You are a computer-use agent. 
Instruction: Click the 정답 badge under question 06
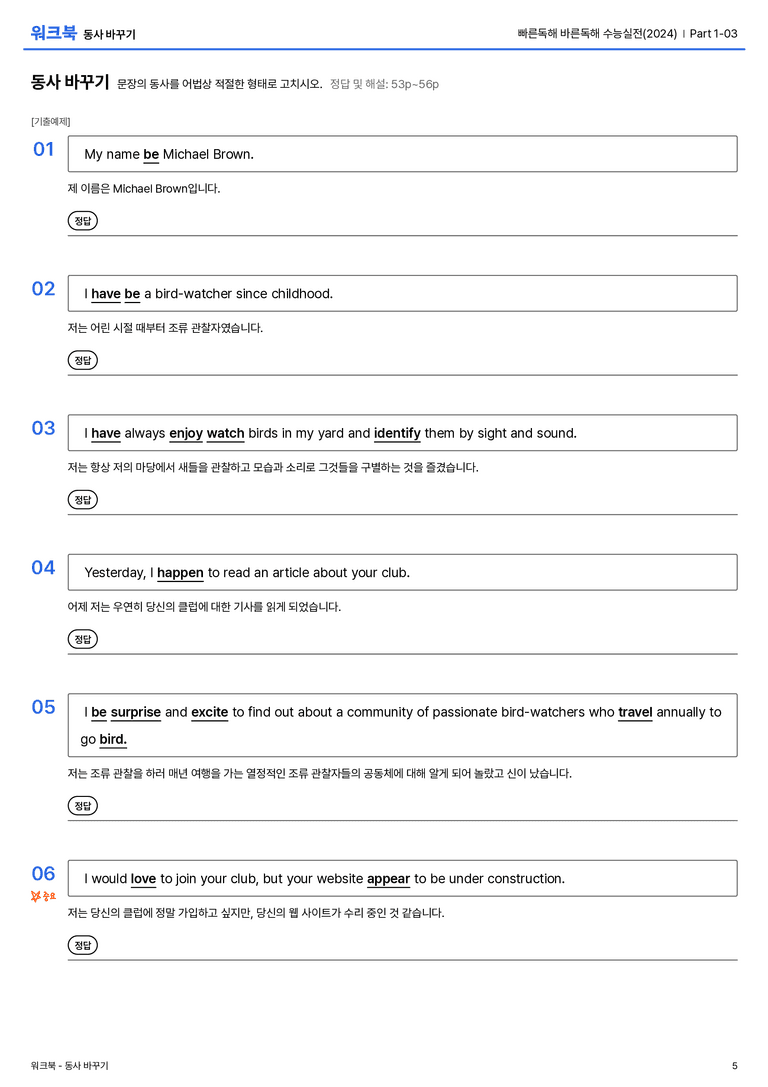click(x=82, y=945)
